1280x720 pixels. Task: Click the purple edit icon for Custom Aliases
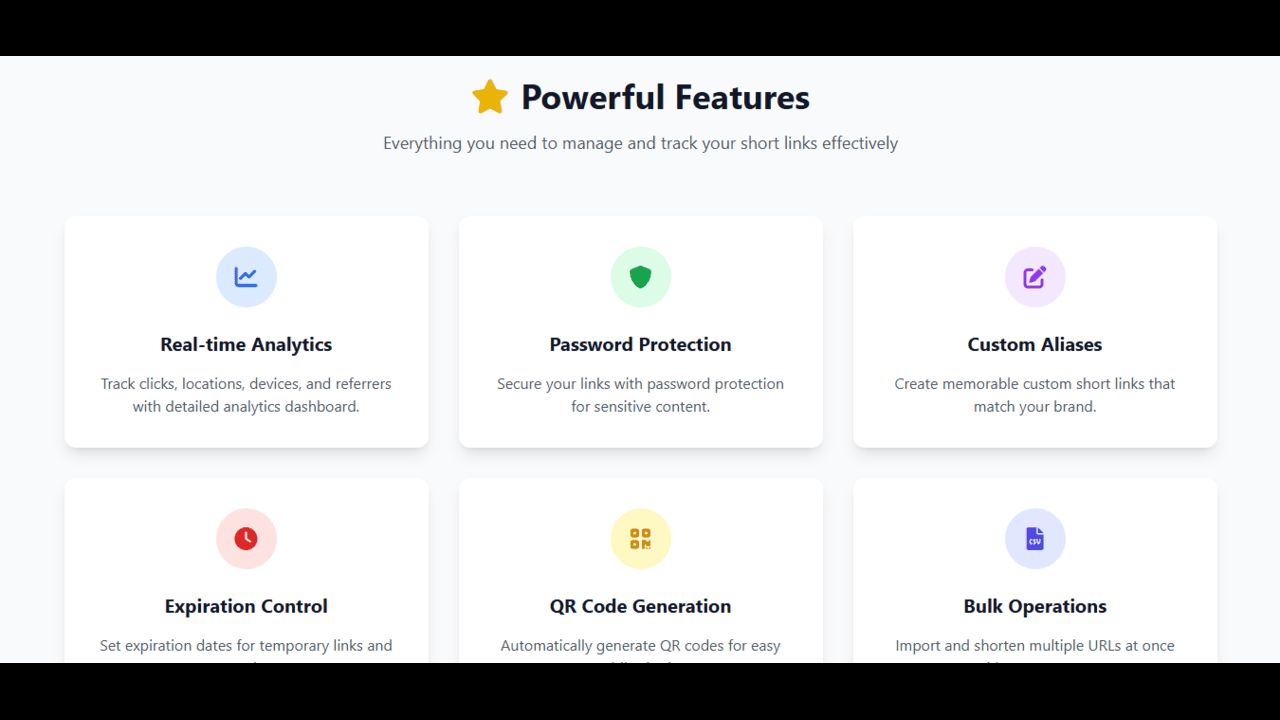(x=1034, y=277)
